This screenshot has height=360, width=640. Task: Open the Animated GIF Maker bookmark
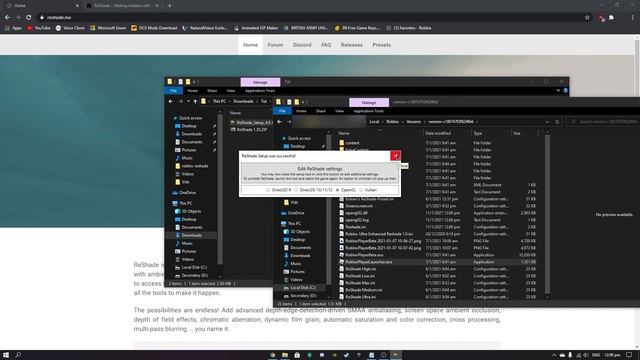[256, 28]
